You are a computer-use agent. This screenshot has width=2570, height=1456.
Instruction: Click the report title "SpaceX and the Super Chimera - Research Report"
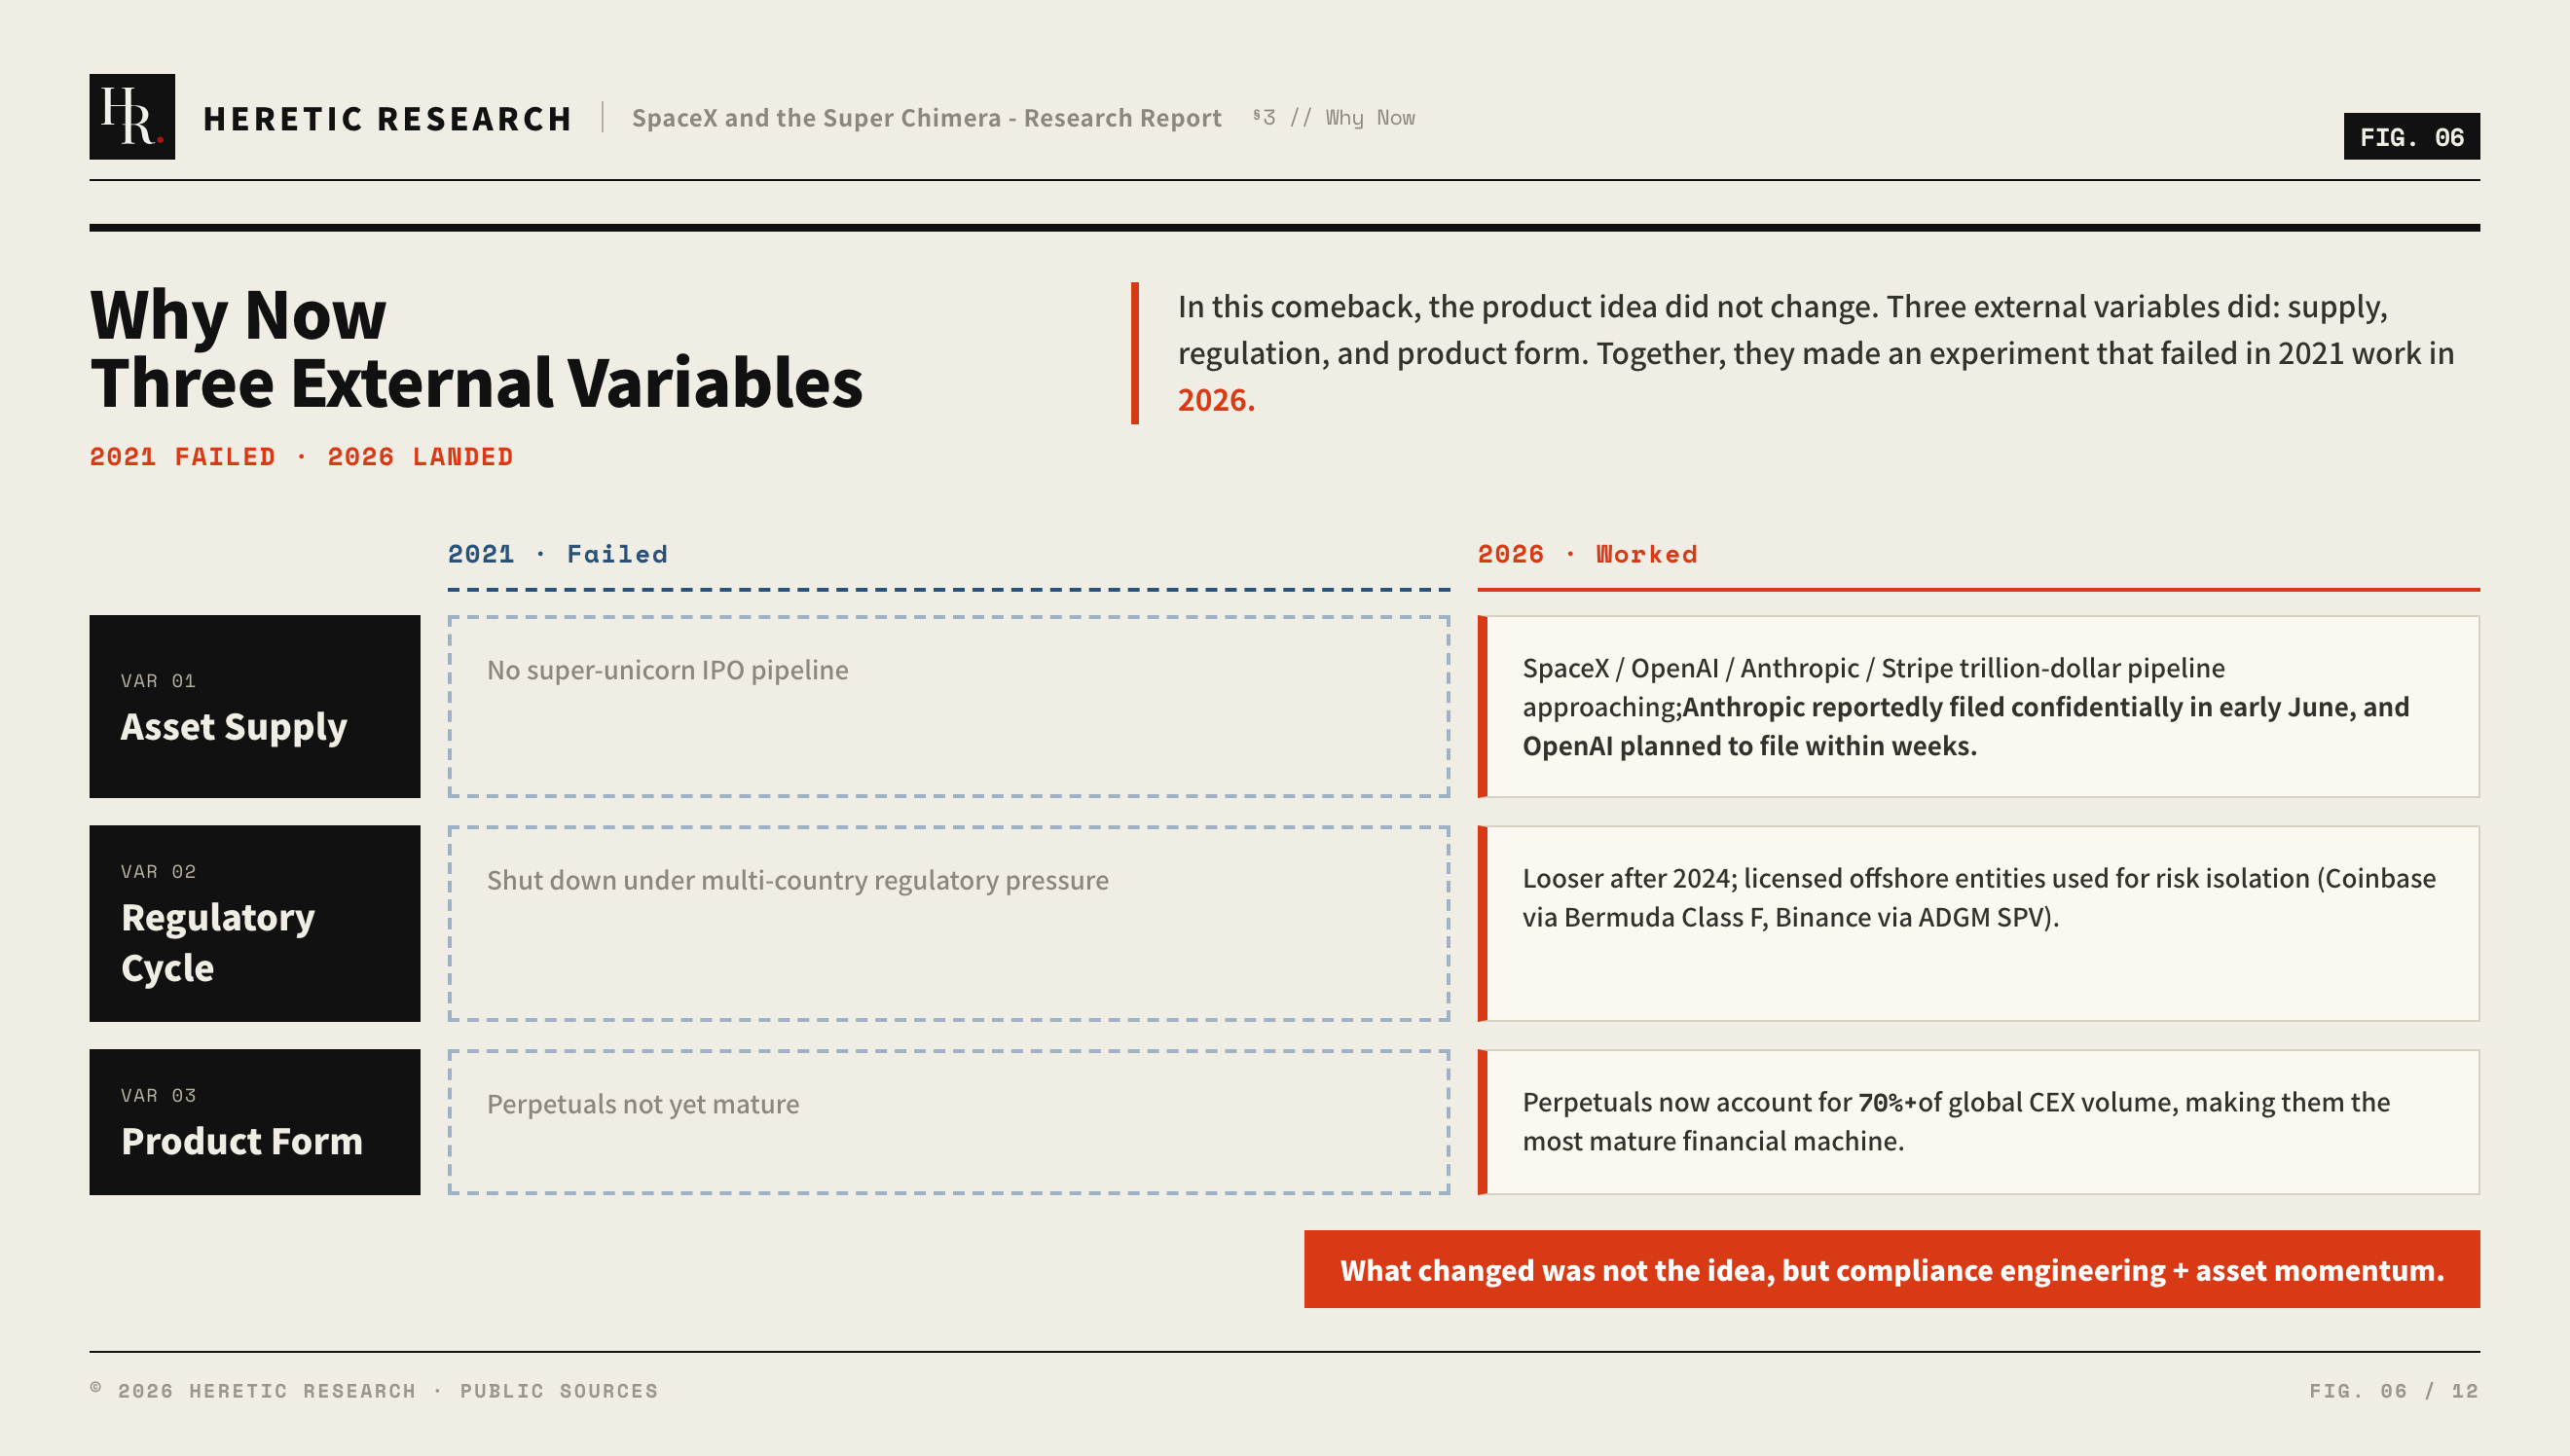coord(926,118)
